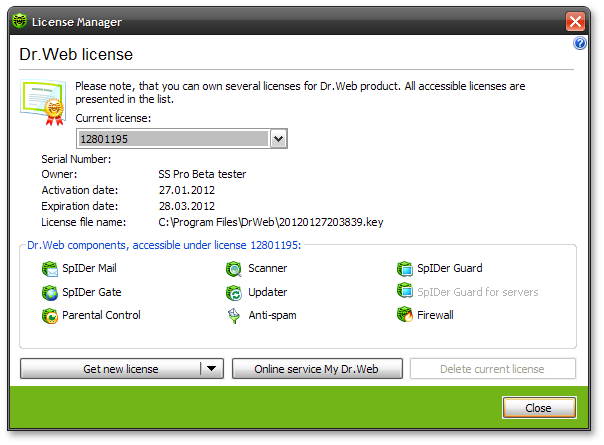Click the Dr.Web components group title
Viewport: 604px width, 445px height.
click(x=164, y=245)
